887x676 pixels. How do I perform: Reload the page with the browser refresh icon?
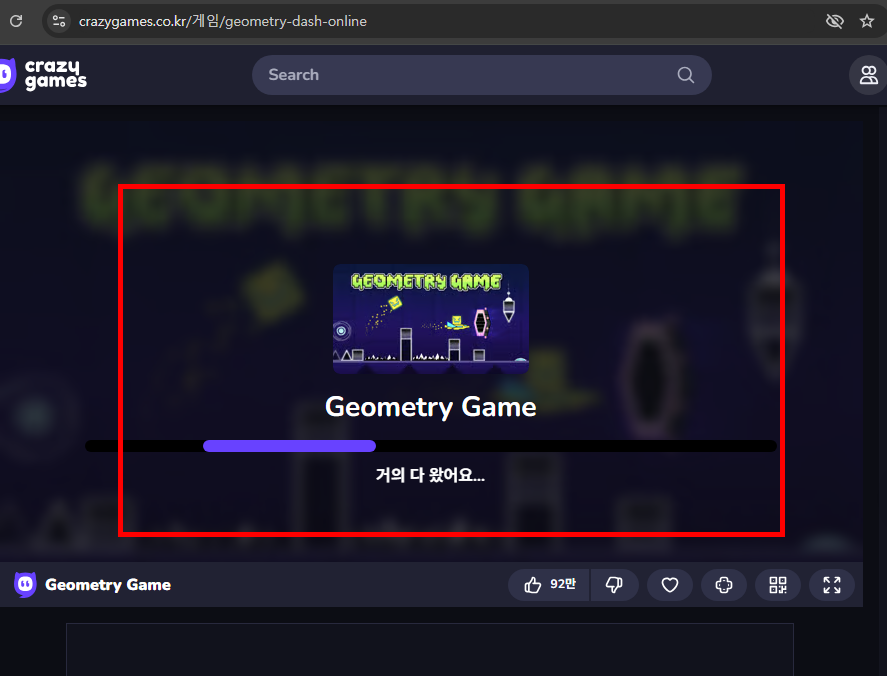[x=16, y=21]
